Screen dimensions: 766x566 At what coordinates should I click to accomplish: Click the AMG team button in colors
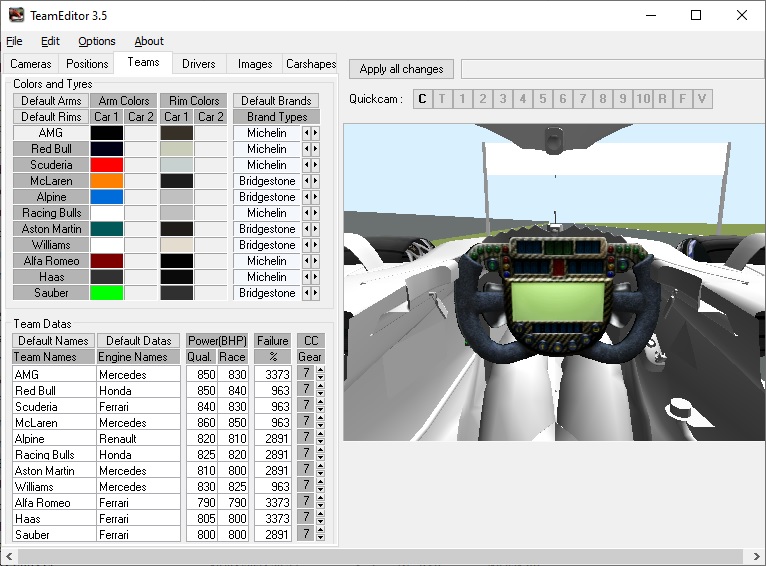coord(51,133)
